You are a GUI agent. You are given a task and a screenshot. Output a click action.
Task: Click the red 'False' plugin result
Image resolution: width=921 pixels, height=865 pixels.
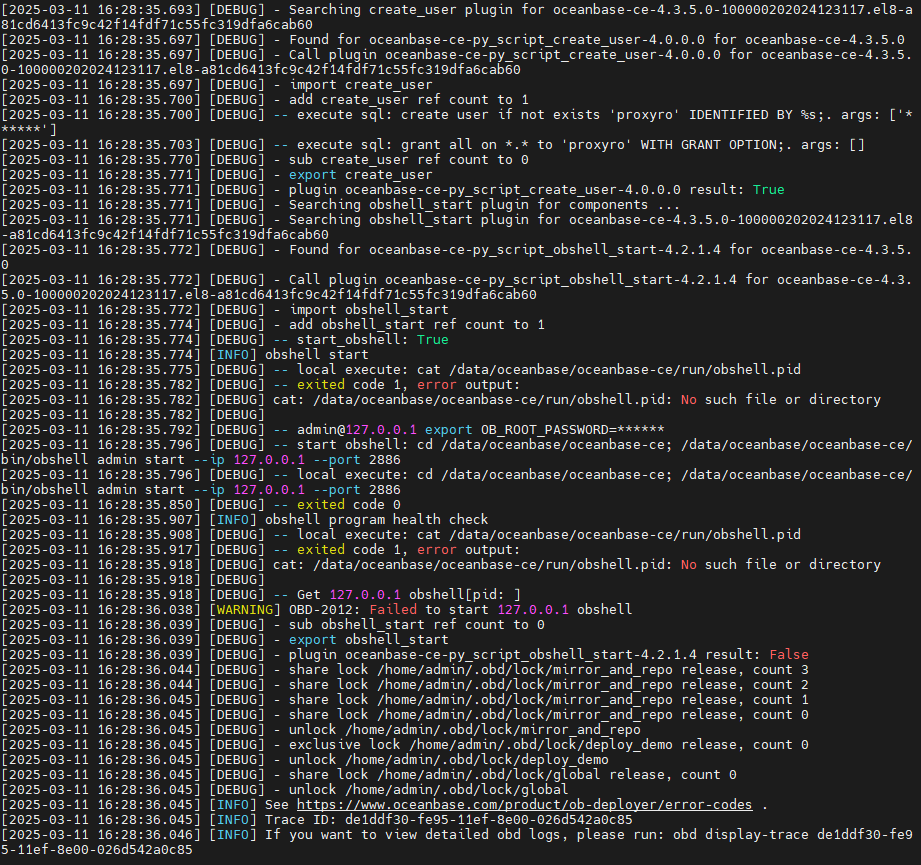[789, 655]
